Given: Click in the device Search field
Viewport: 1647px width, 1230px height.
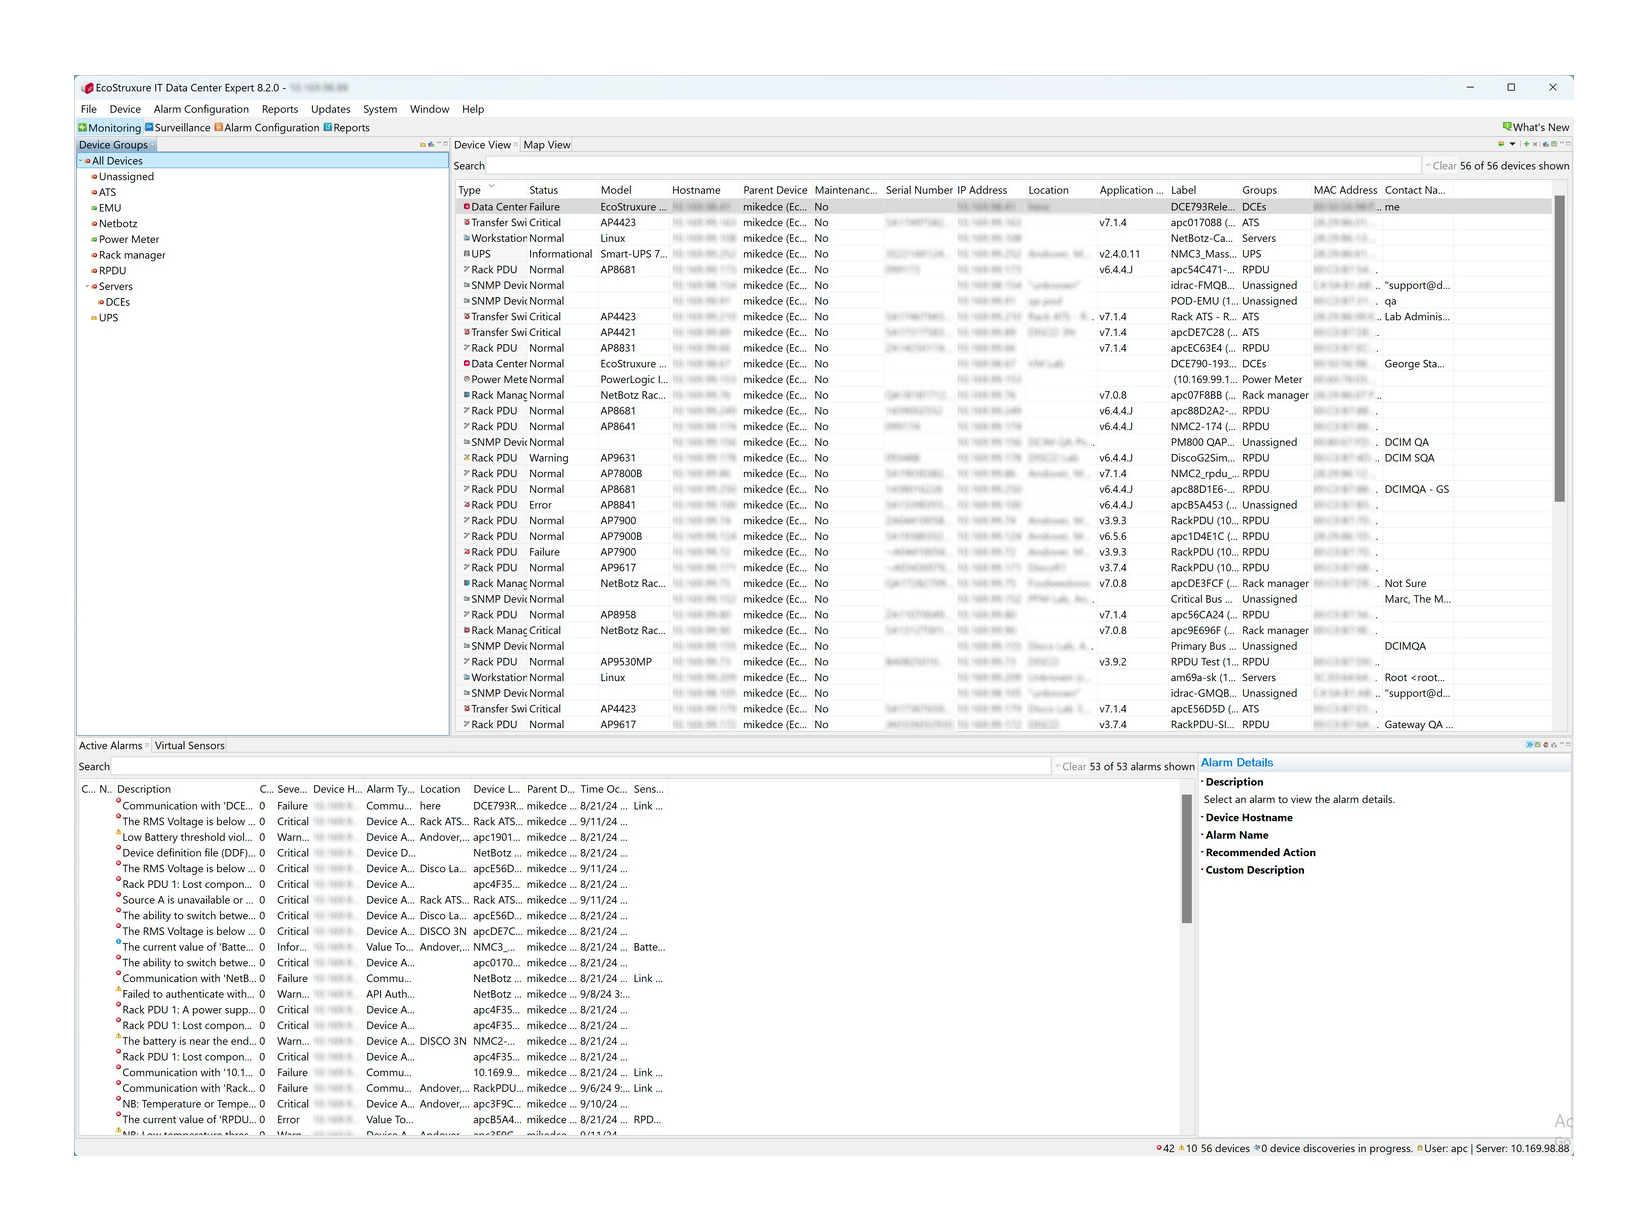Looking at the screenshot, I should [x=954, y=166].
